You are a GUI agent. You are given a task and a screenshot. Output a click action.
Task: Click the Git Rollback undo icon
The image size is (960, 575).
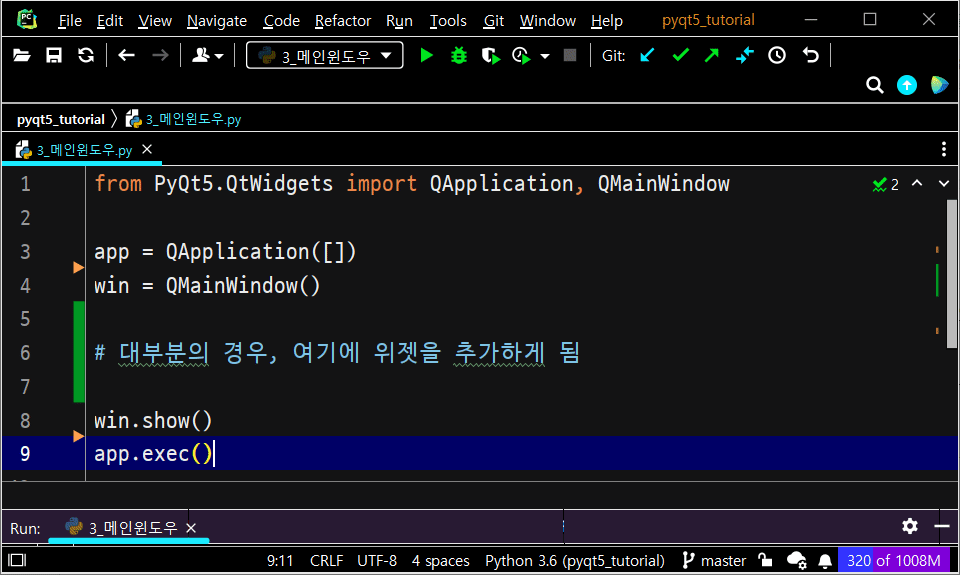(811, 56)
